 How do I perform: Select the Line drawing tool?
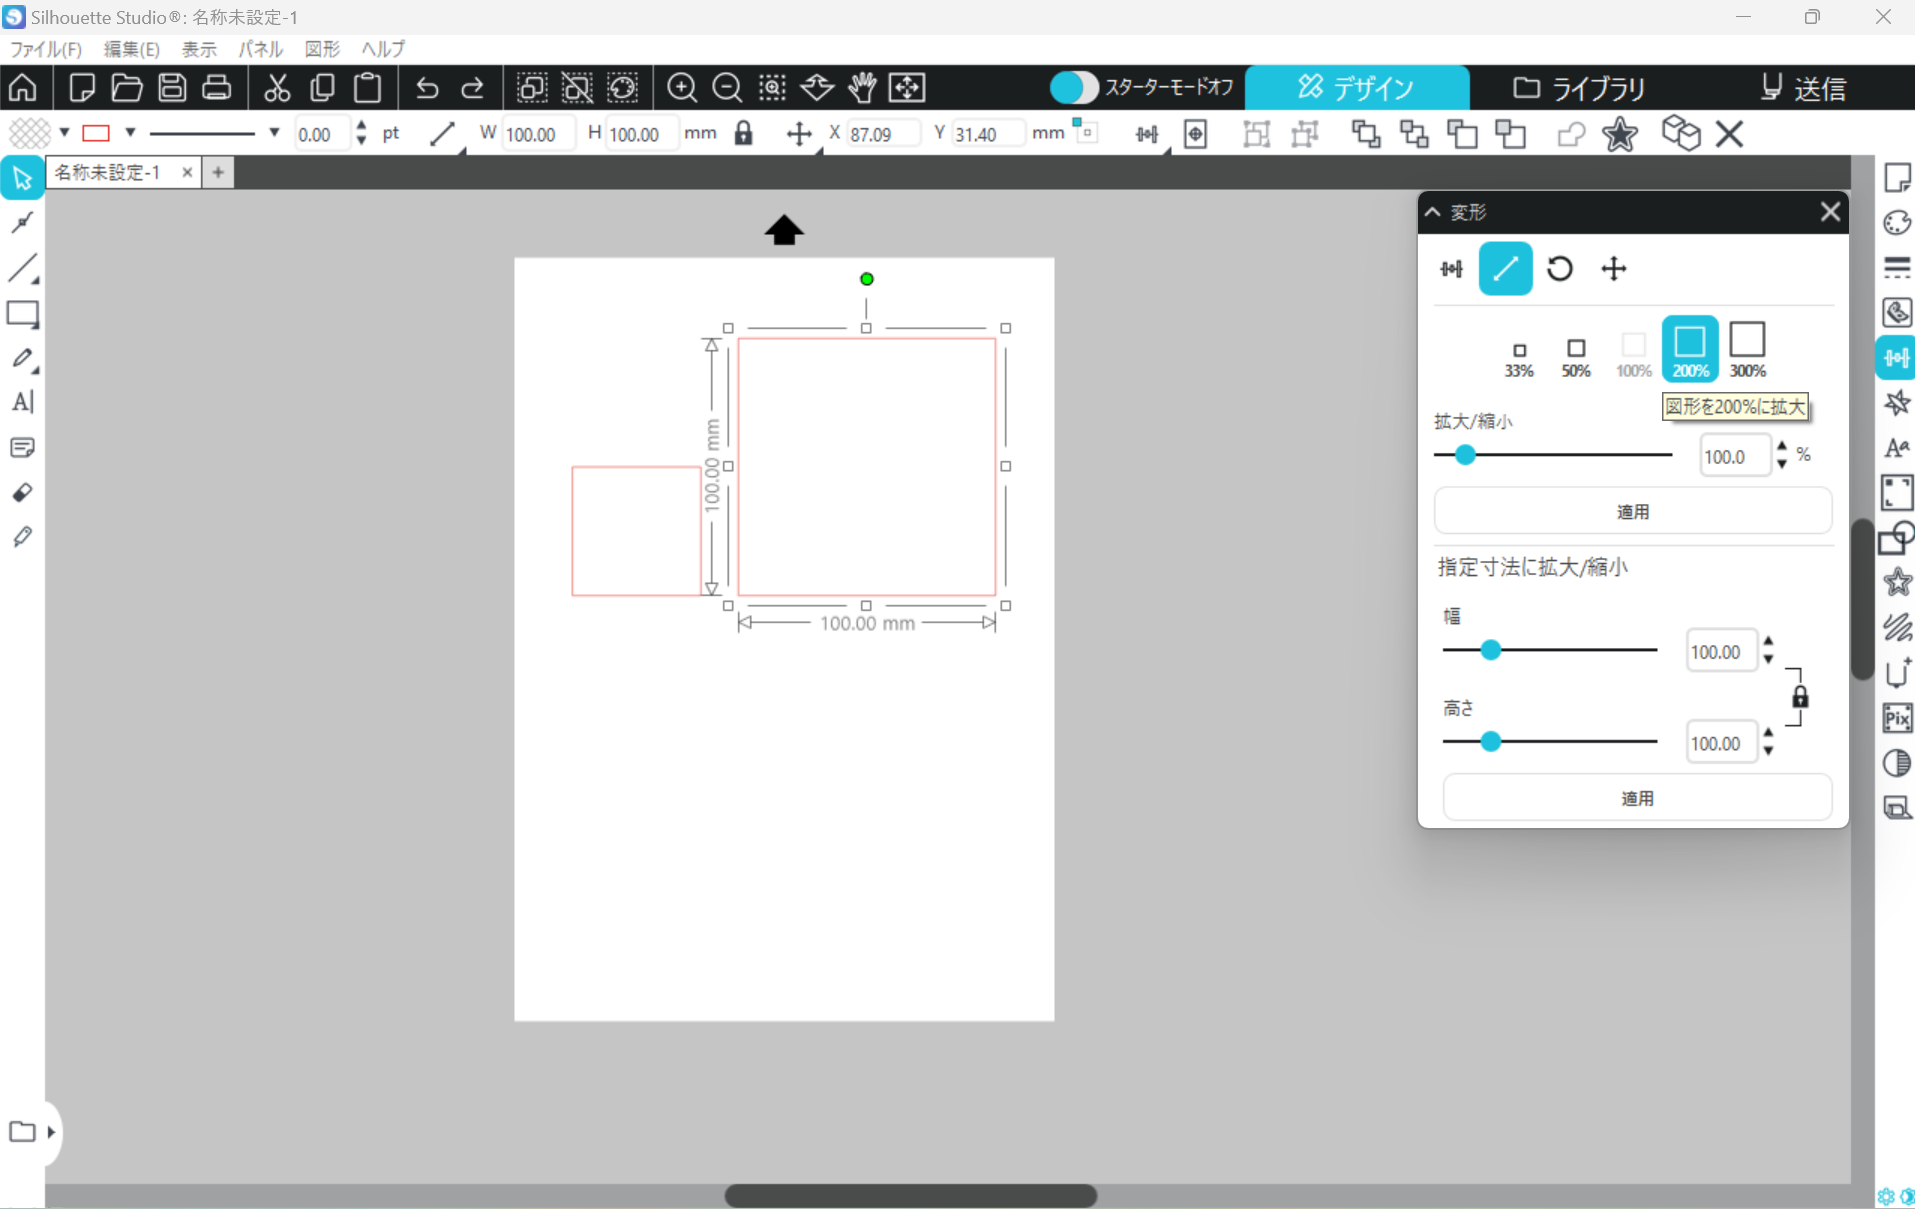tap(22, 268)
